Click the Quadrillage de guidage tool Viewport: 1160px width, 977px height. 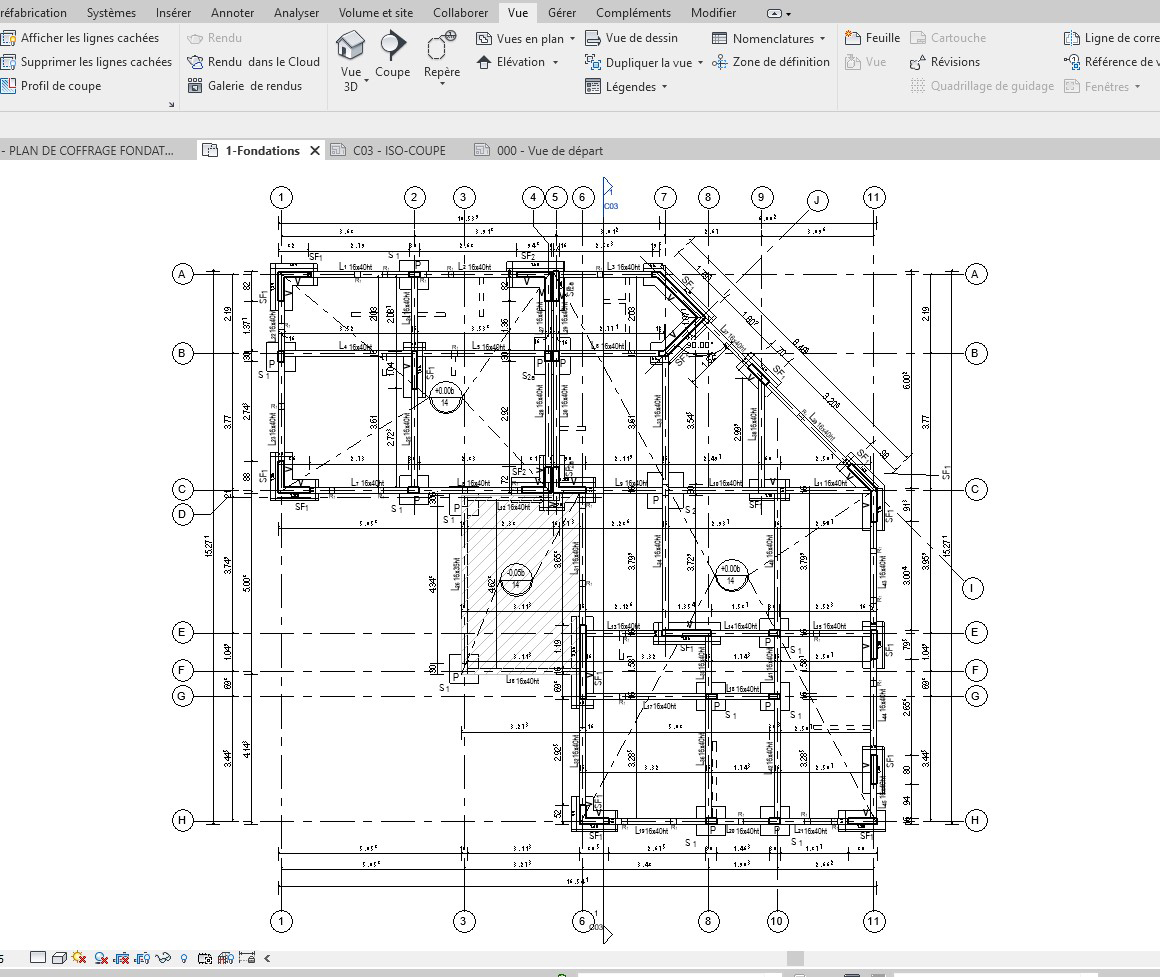[982, 86]
